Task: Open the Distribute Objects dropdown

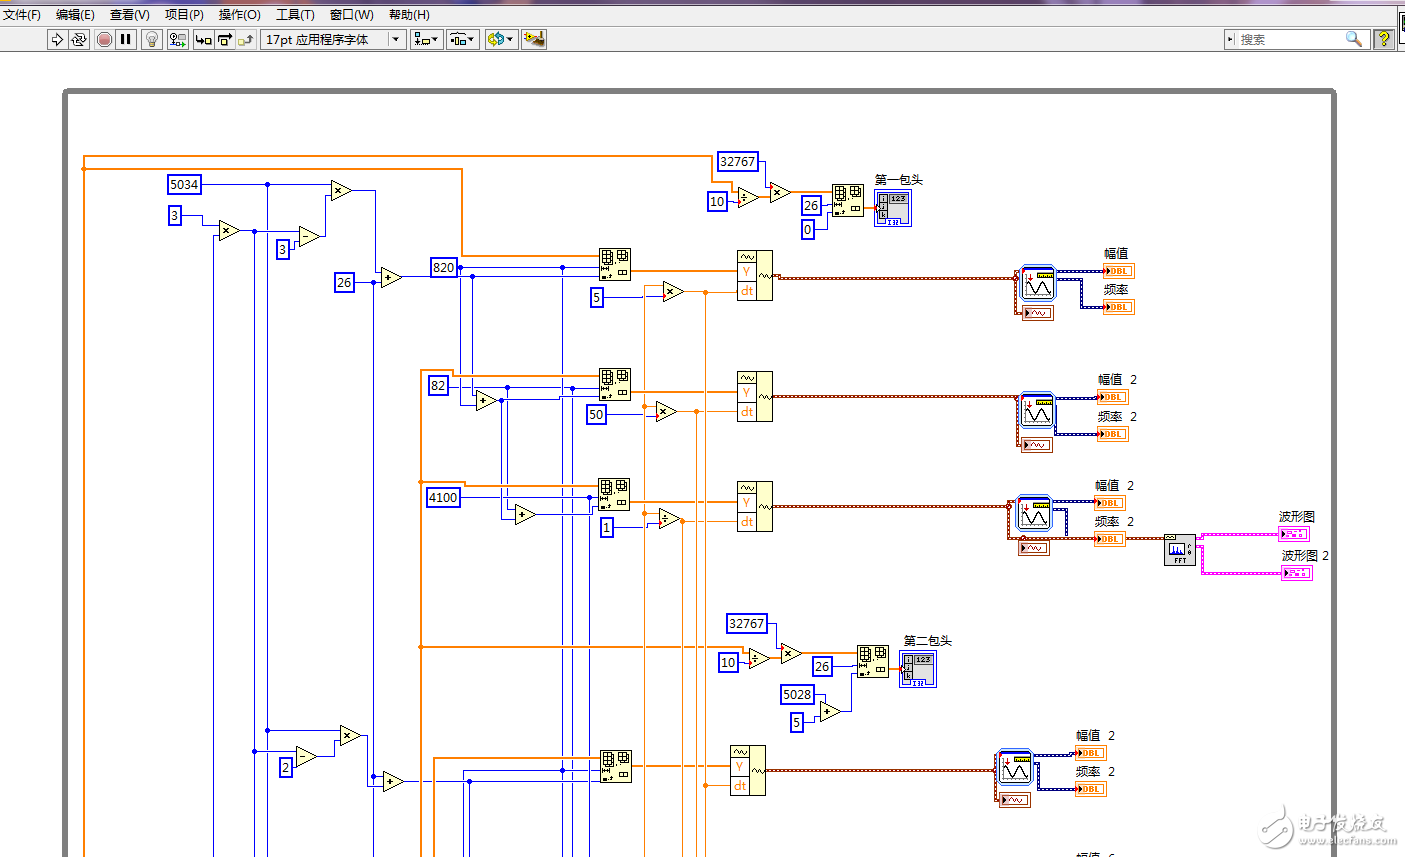Action: pos(462,39)
